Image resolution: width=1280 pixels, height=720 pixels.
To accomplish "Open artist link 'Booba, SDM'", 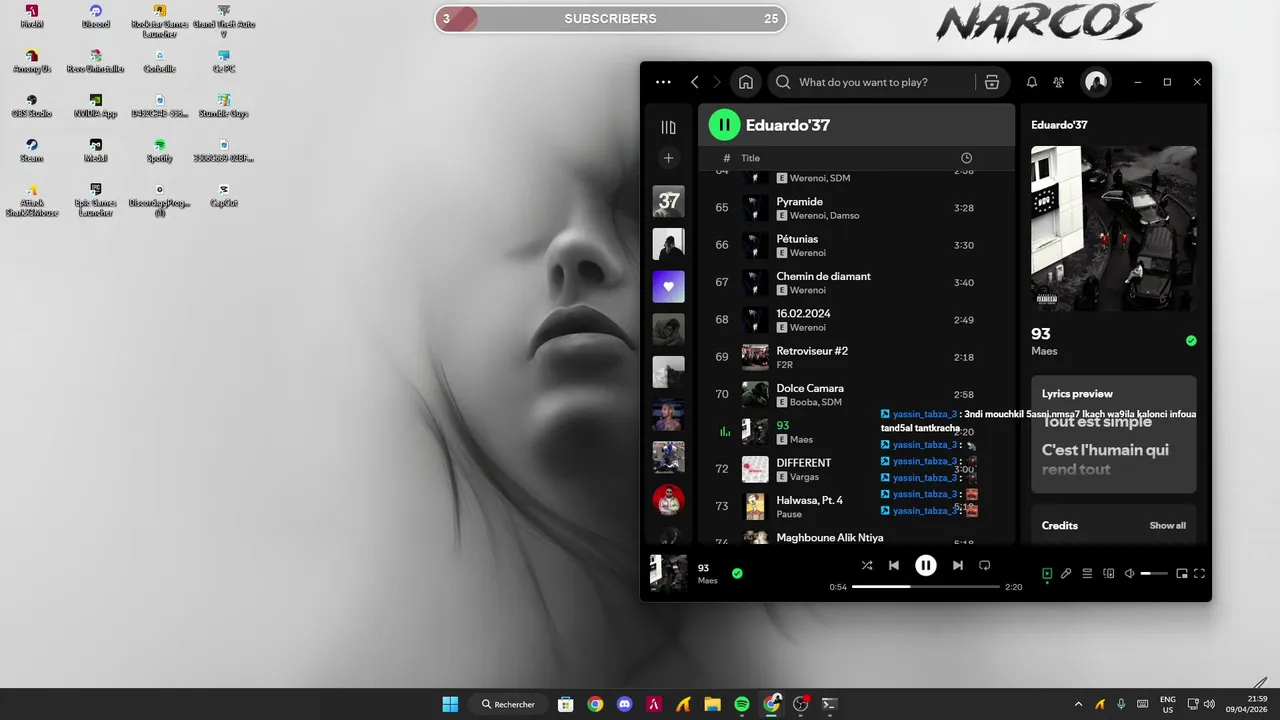I will [x=816, y=402].
